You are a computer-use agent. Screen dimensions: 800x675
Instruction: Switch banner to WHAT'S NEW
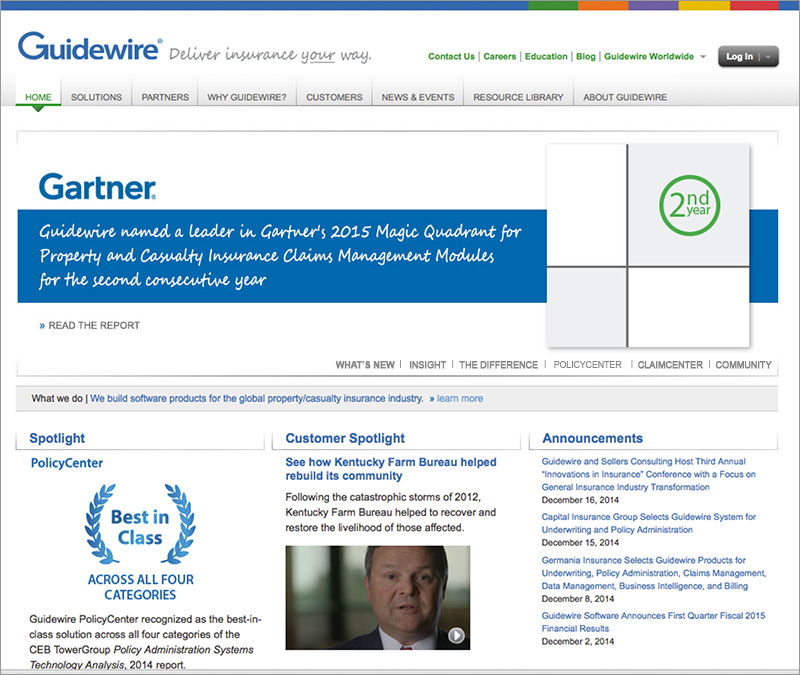[365, 365]
